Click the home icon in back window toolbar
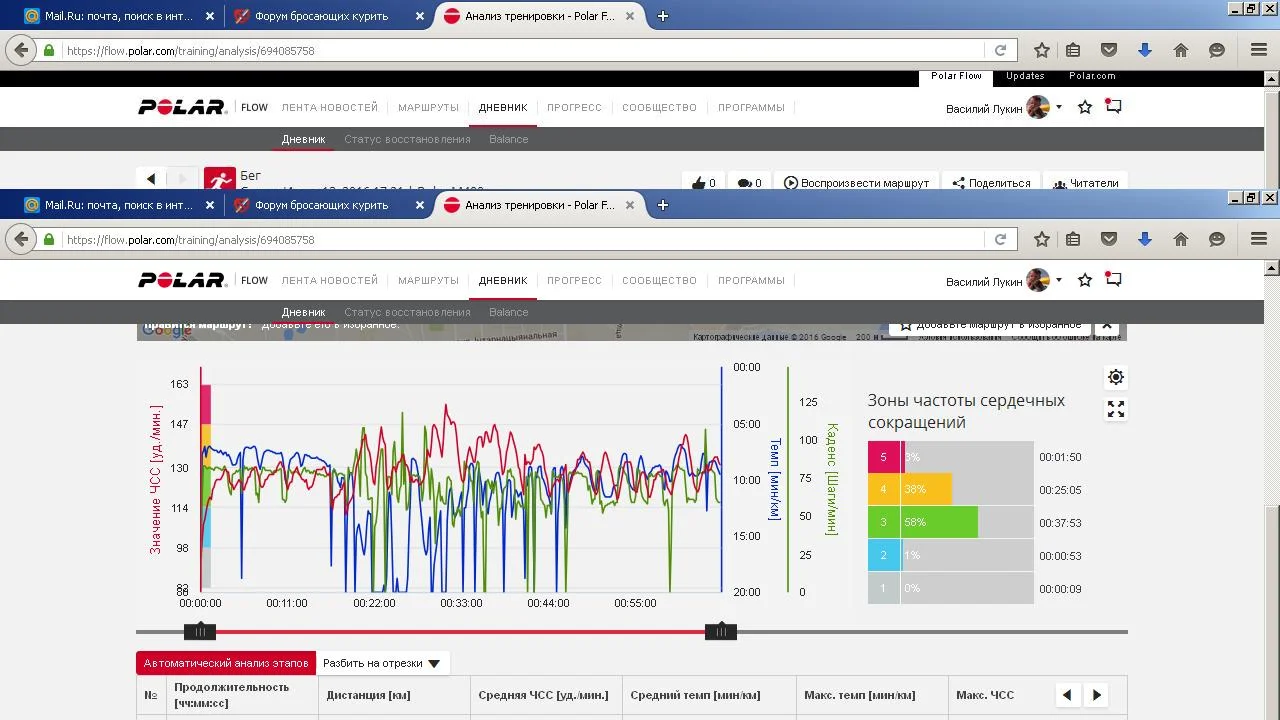The image size is (1280, 720). [x=1181, y=50]
